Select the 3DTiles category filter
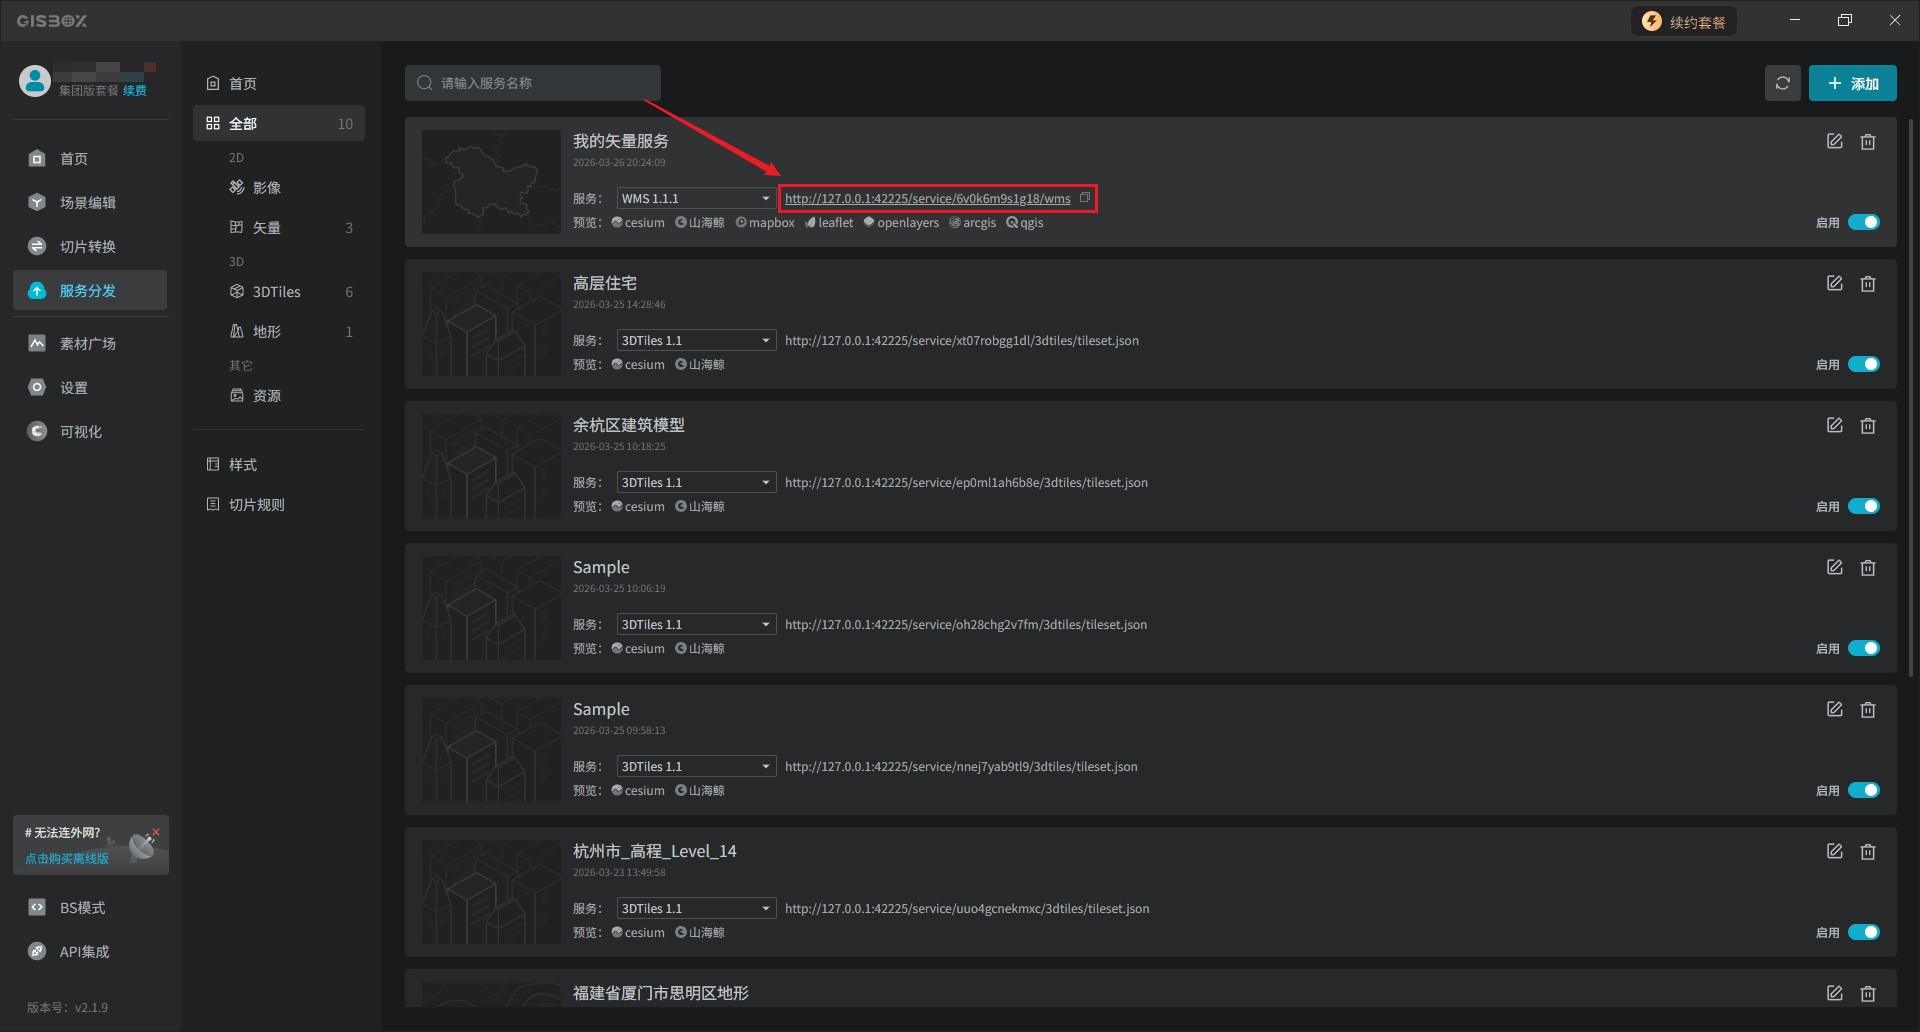The height and width of the screenshot is (1032, 1920). click(277, 292)
